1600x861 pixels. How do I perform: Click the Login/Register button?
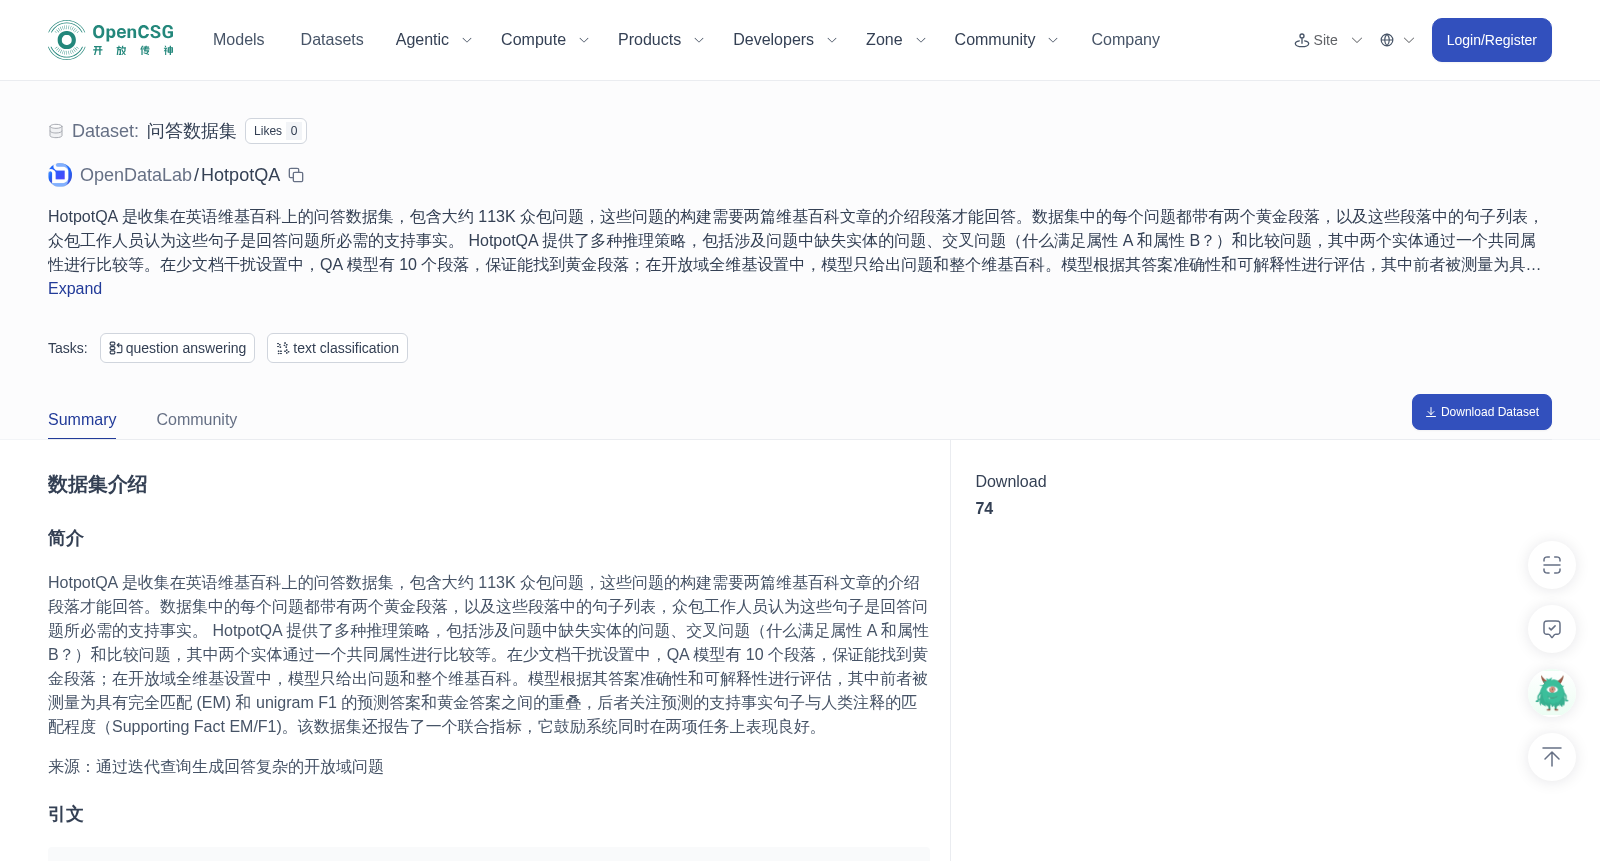[1491, 40]
